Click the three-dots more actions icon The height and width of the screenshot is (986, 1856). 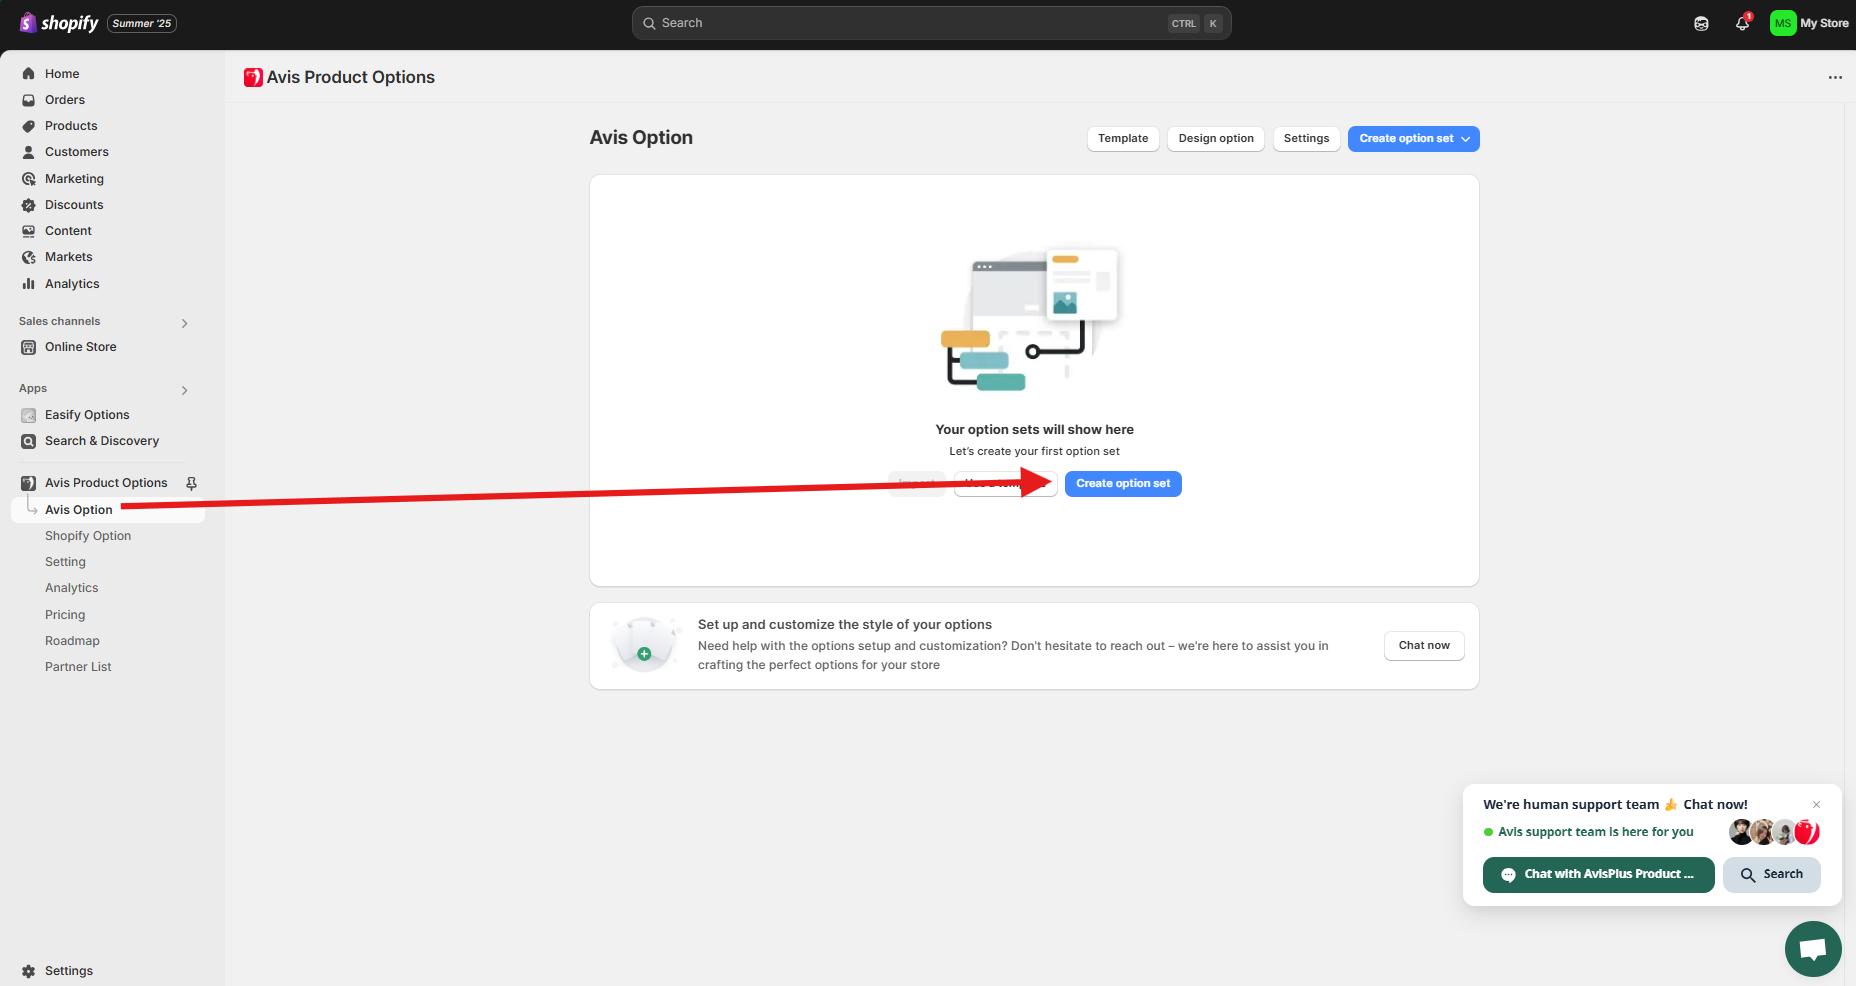click(x=1835, y=77)
